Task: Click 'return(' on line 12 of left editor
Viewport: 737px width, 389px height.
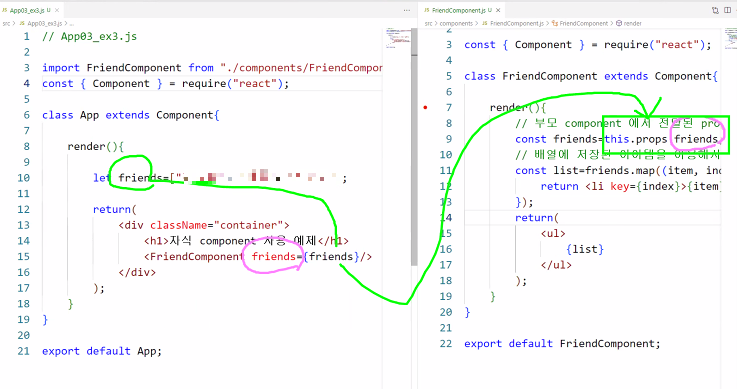Action: pyautogui.click(x=115, y=210)
